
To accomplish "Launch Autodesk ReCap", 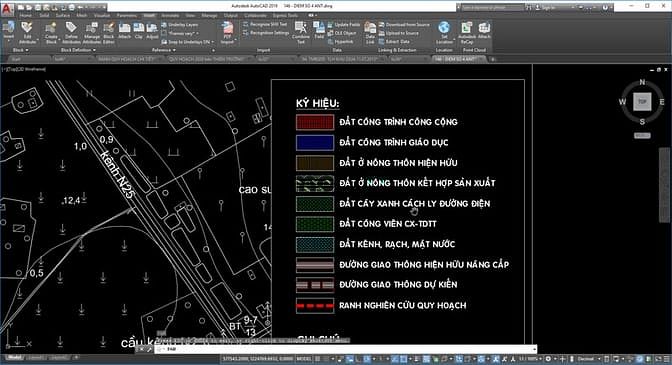I will coord(467,33).
